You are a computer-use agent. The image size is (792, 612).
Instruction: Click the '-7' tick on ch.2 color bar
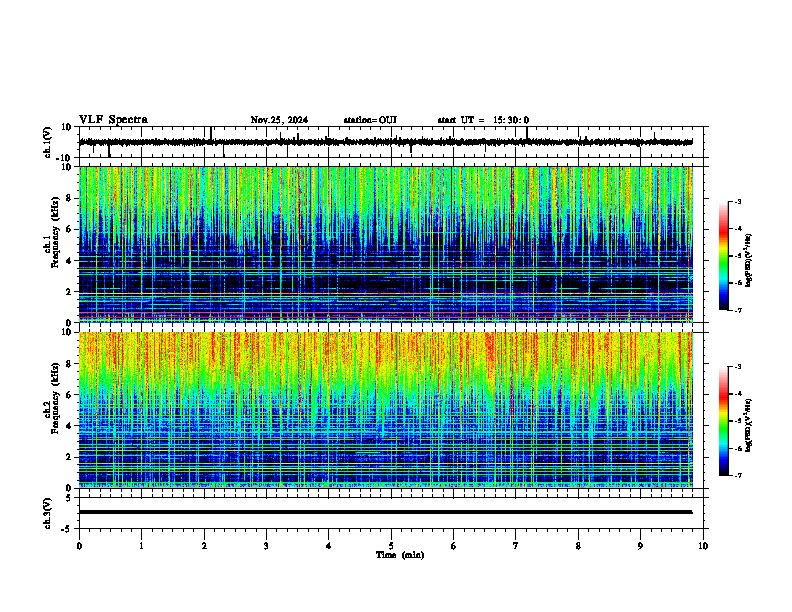coord(738,475)
